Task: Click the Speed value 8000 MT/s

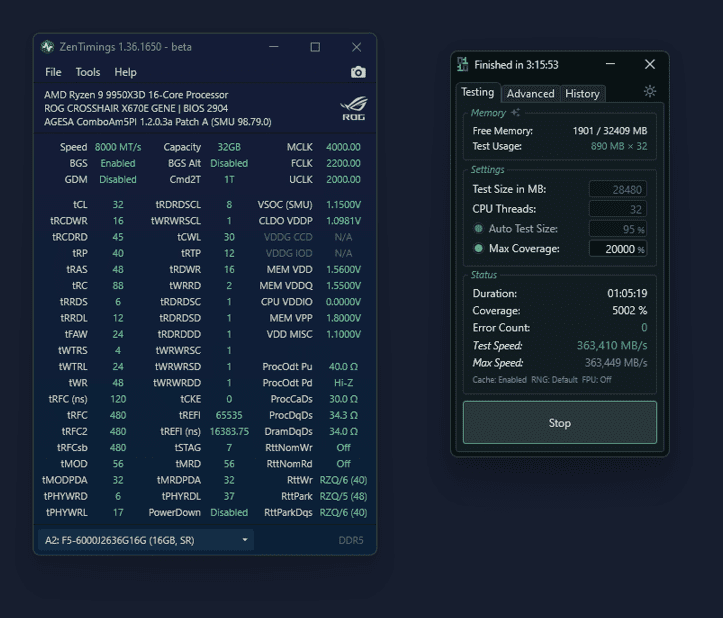Action: pos(118,147)
